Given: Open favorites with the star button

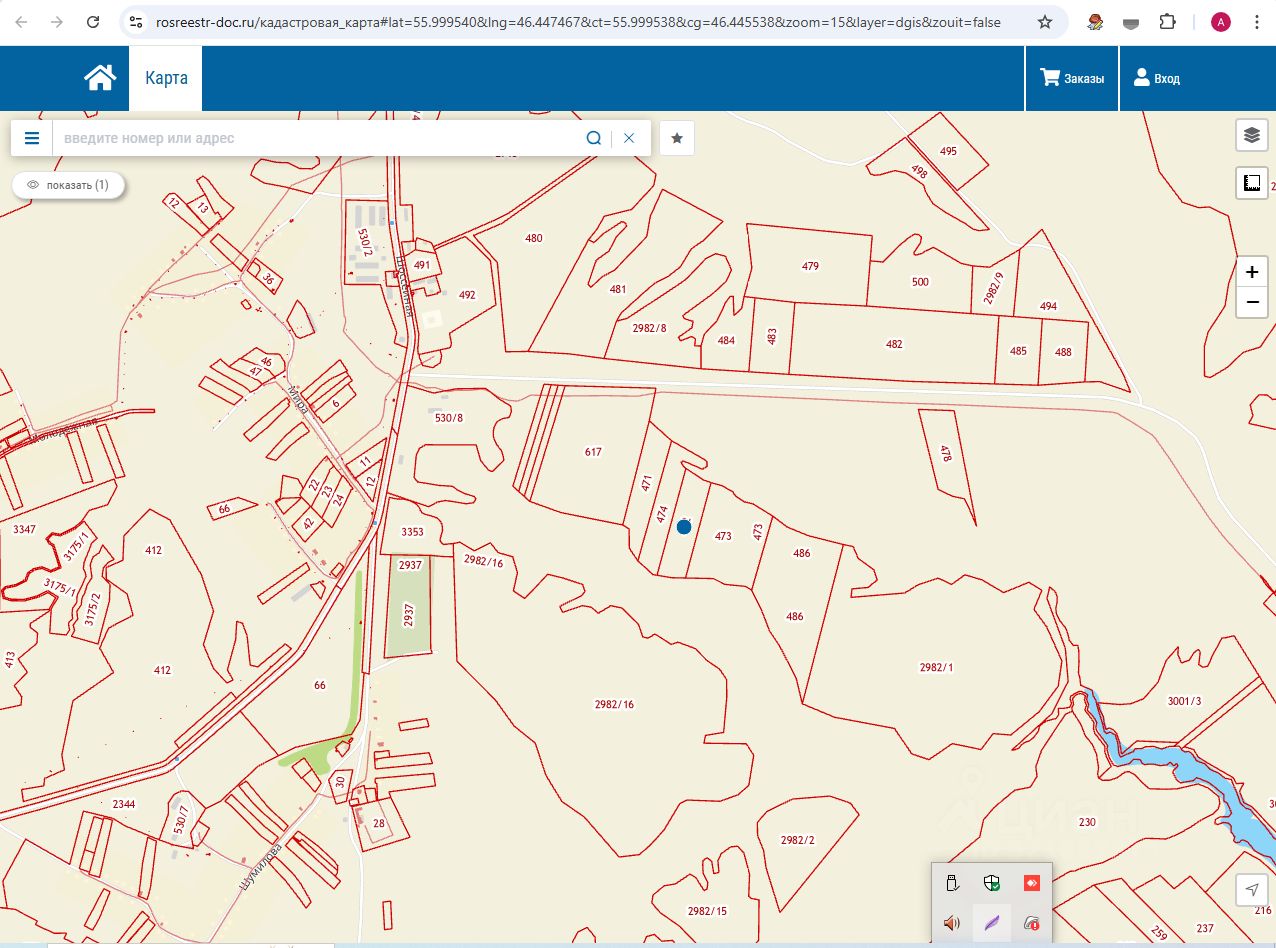Looking at the screenshot, I should click(x=677, y=138).
